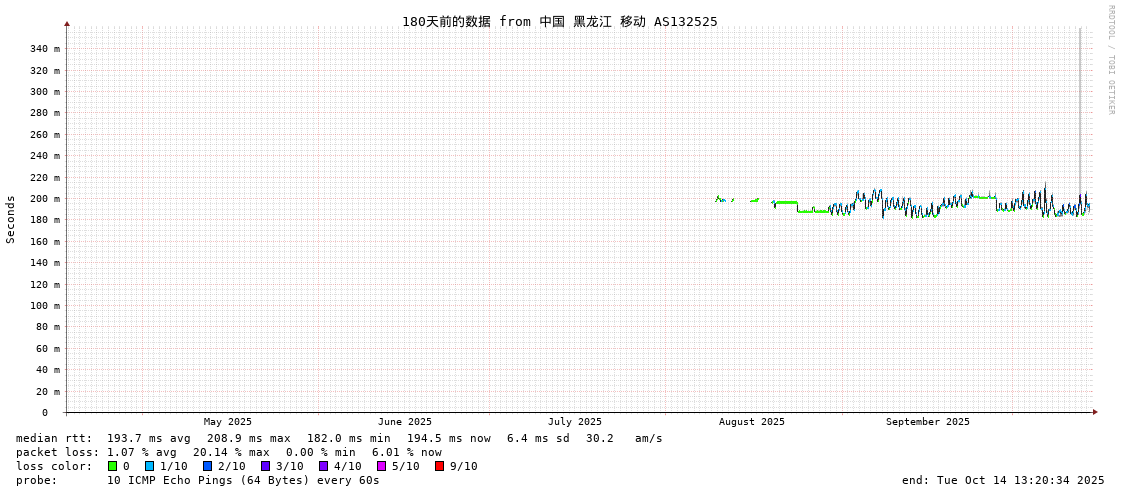Click the vertical Seconds axis label
The image size is (1121, 494).
11,219
